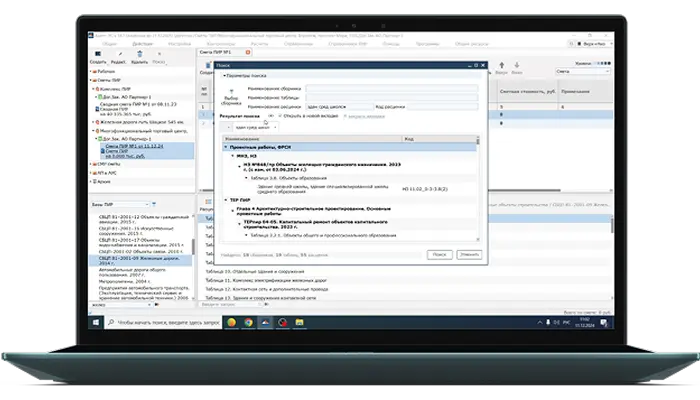The image size is (700, 400).
Task: Click the Windows Start button
Action: 98,324
